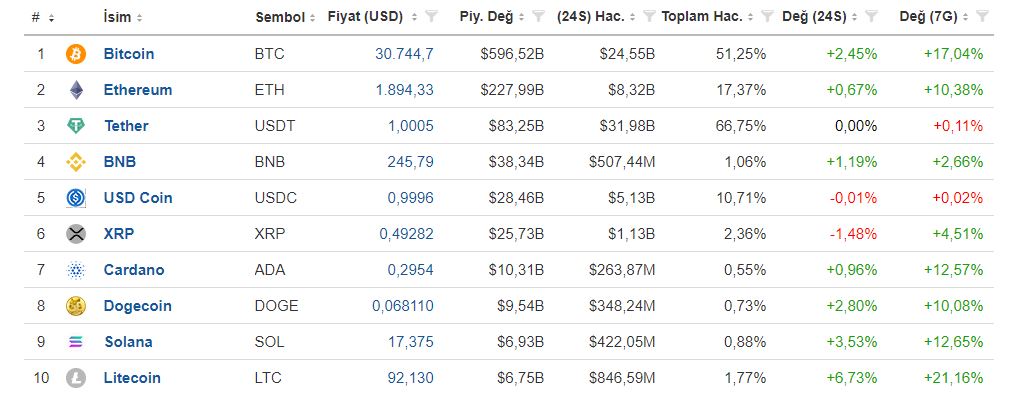Viewport: 1017px width, 412px height.
Task: Click the Dogecoin logo icon
Action: coord(76,306)
